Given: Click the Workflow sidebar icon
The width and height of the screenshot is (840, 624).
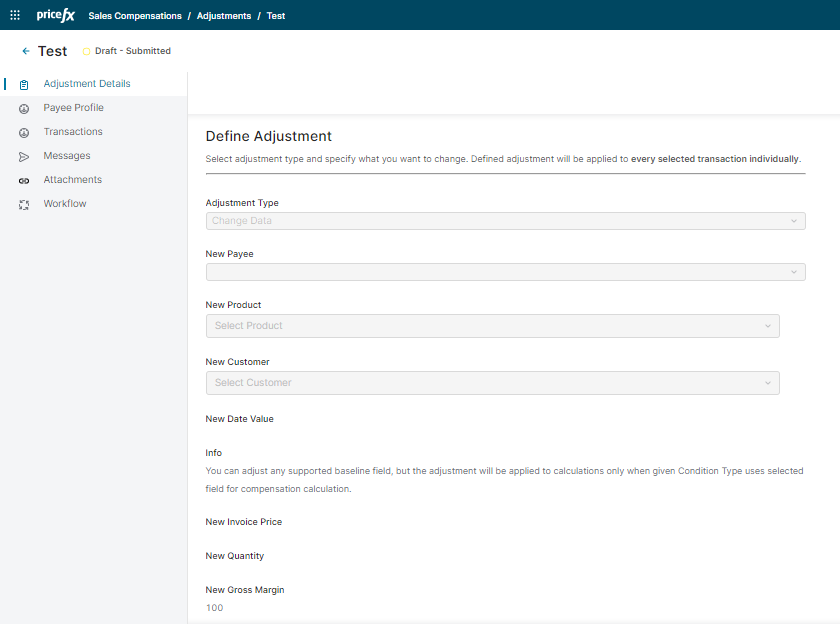Looking at the screenshot, I should tap(24, 205).
